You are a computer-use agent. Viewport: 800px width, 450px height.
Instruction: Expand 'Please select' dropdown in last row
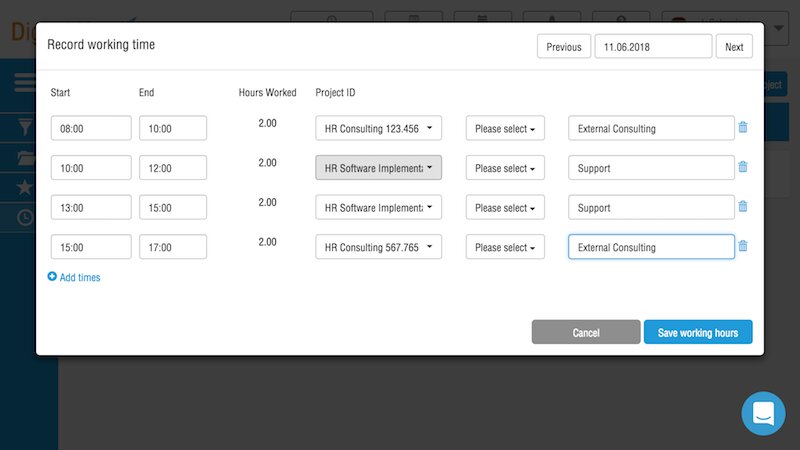point(505,247)
